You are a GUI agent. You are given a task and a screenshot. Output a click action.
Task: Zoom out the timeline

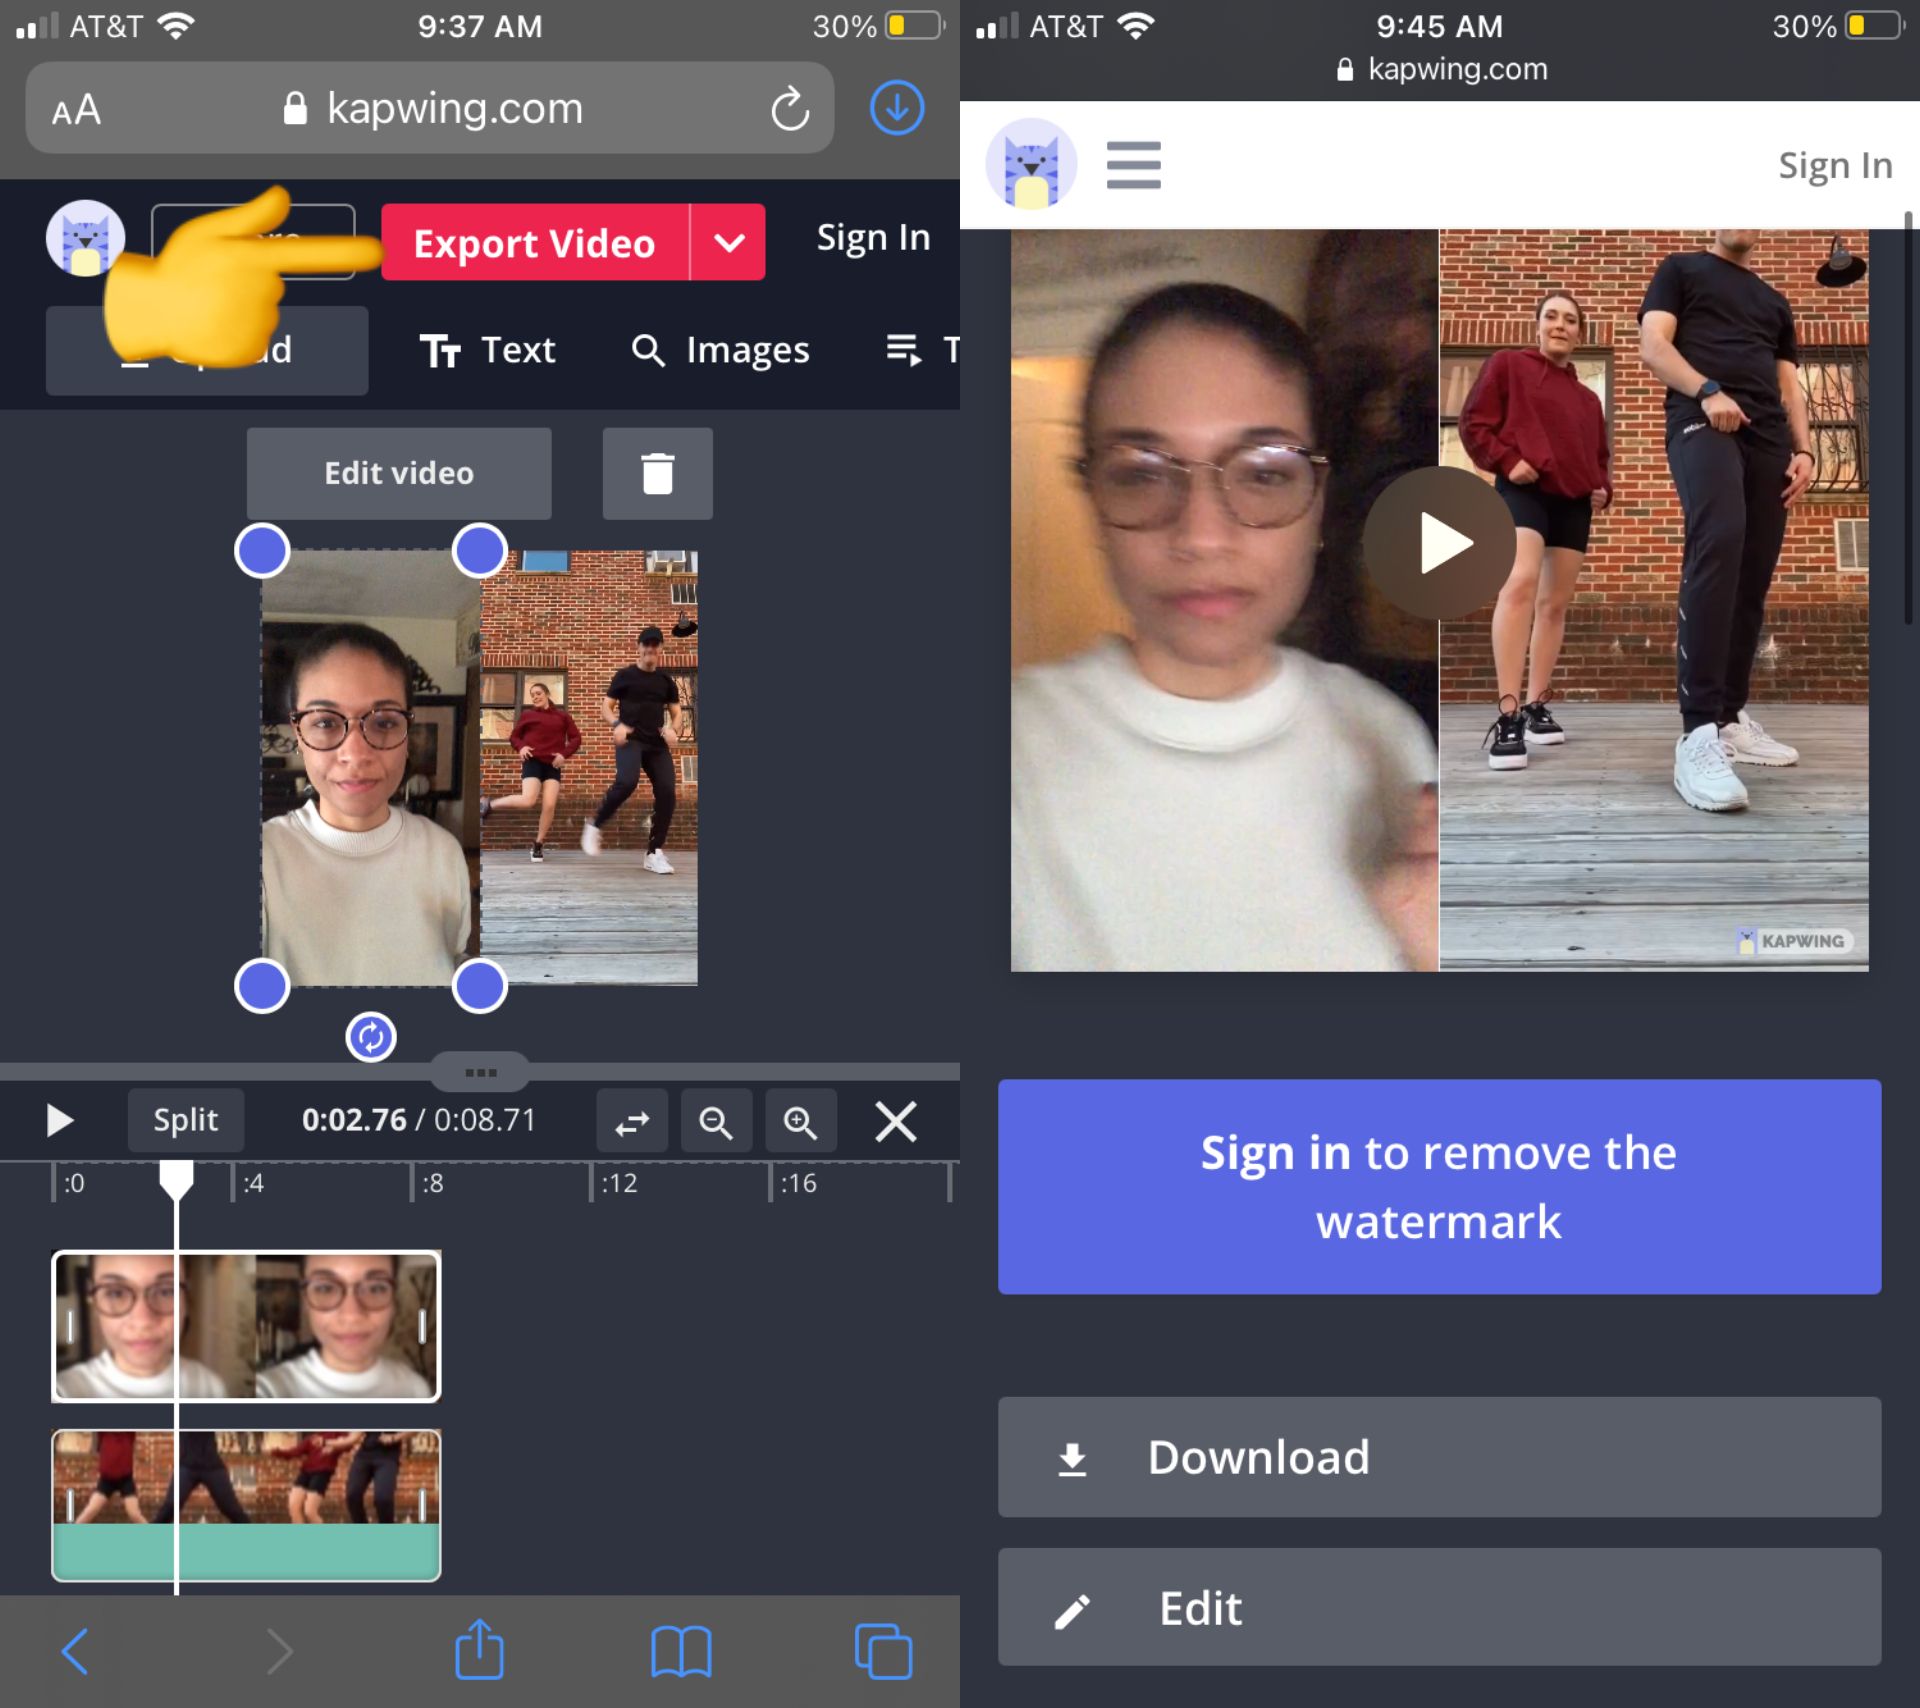(716, 1121)
